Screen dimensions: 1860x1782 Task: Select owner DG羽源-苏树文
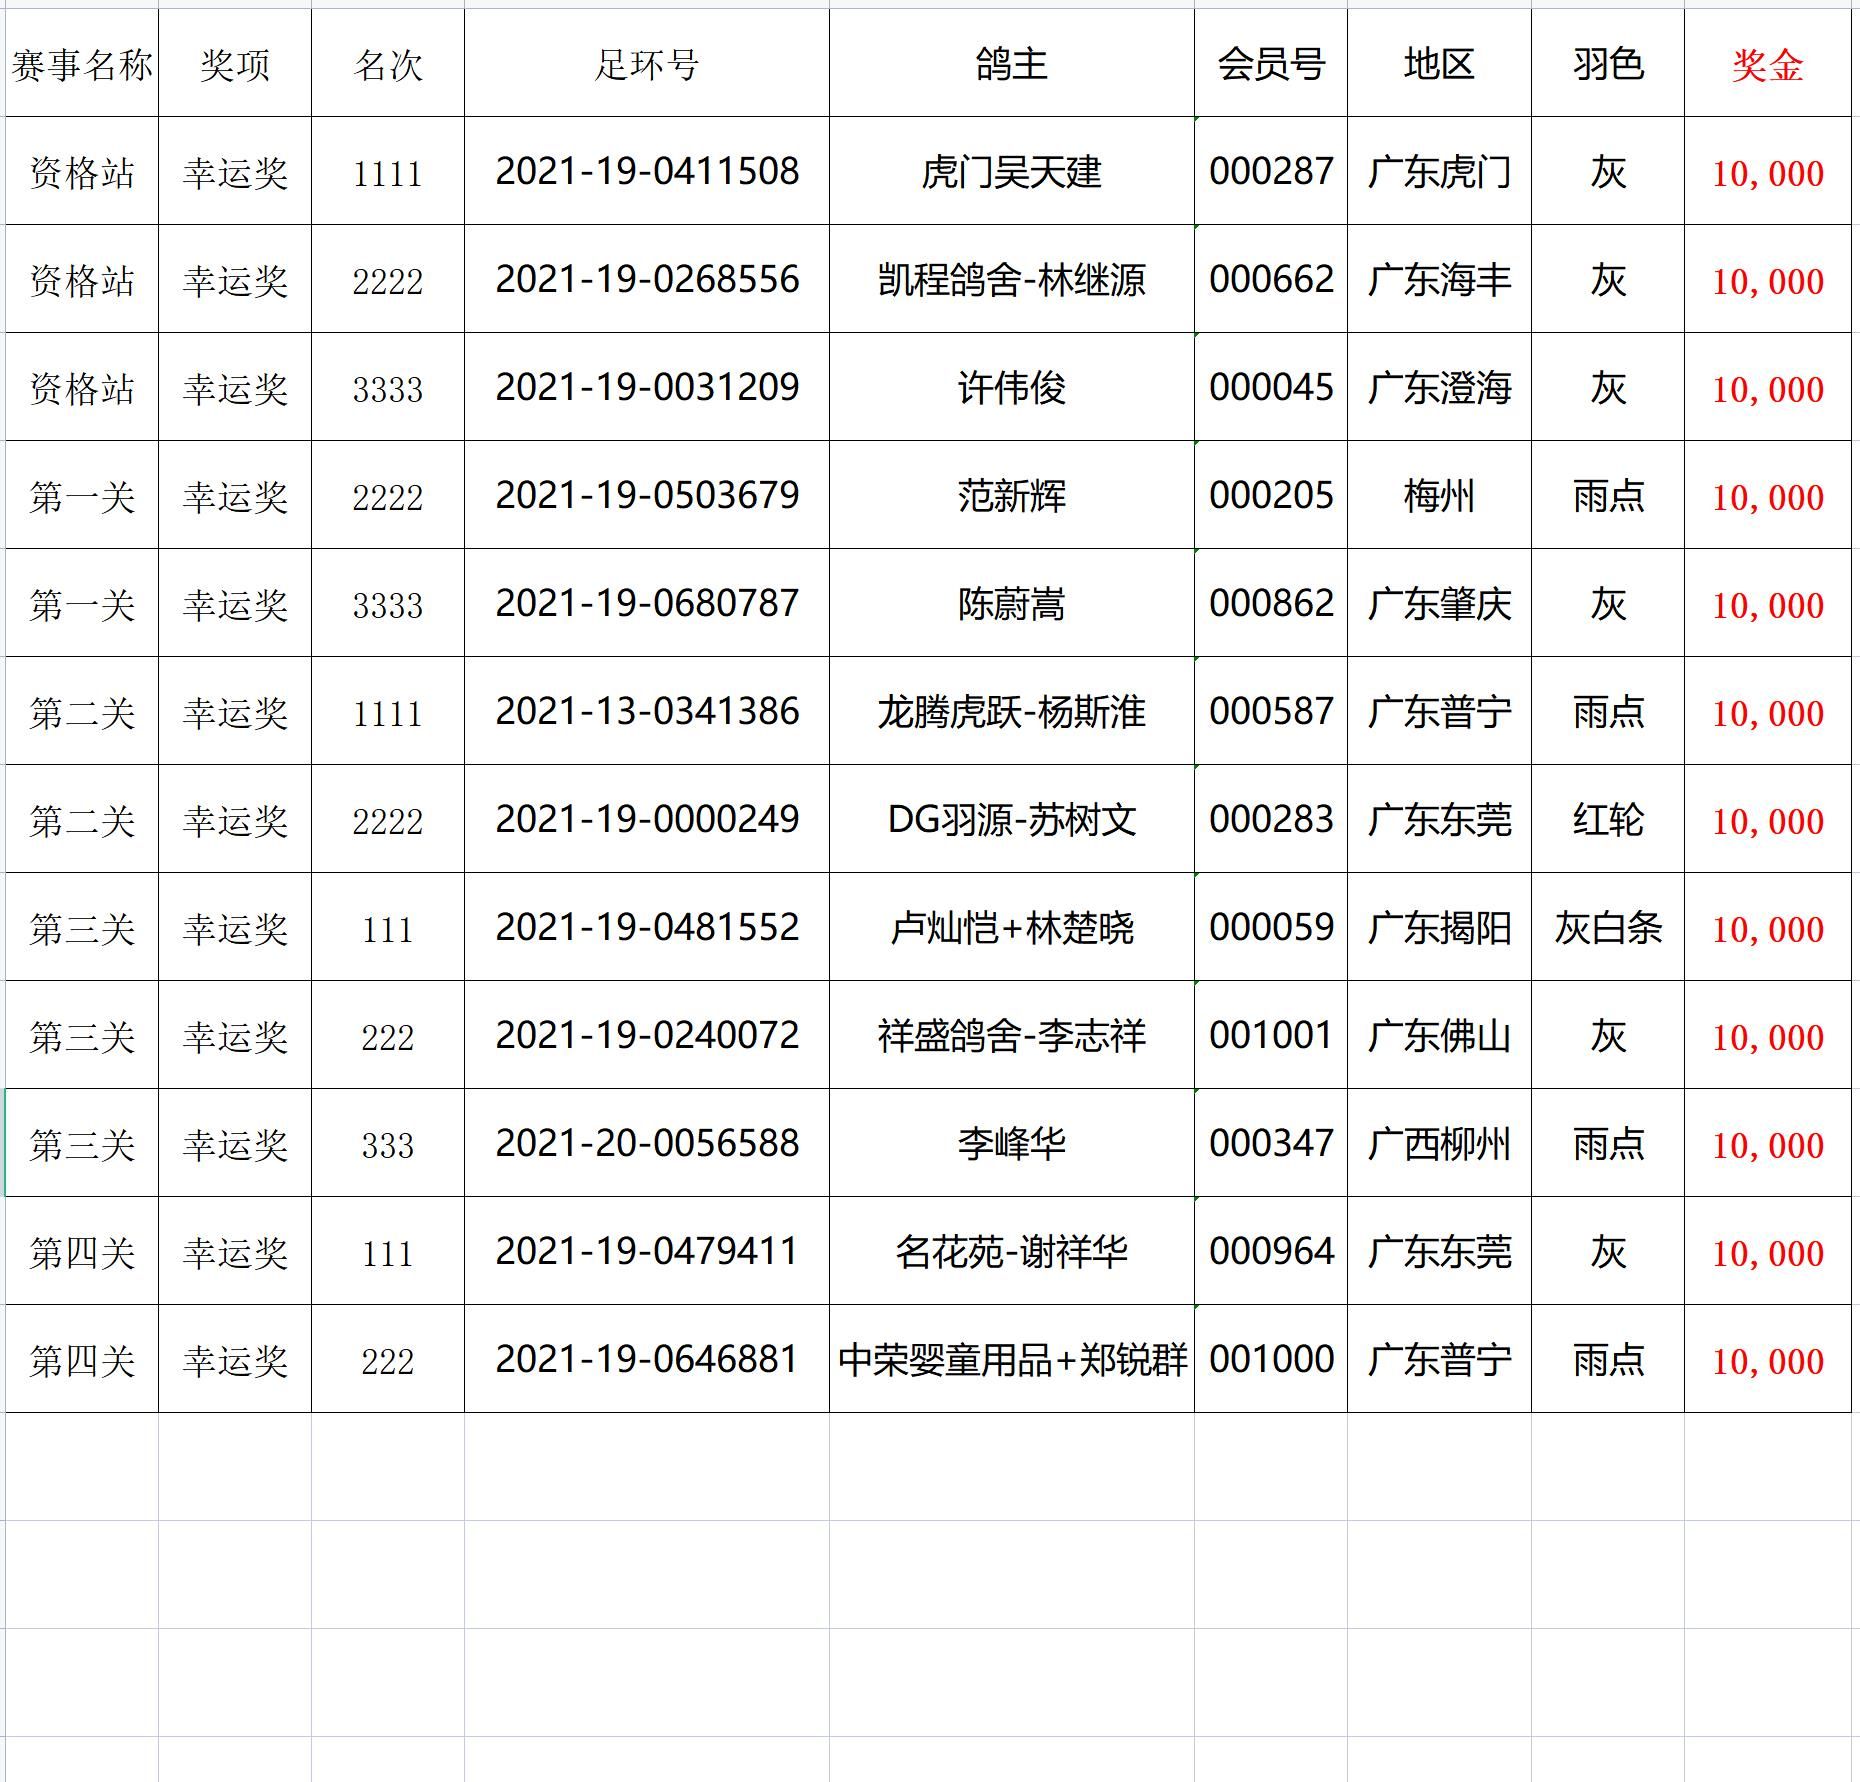pyautogui.click(x=1012, y=819)
